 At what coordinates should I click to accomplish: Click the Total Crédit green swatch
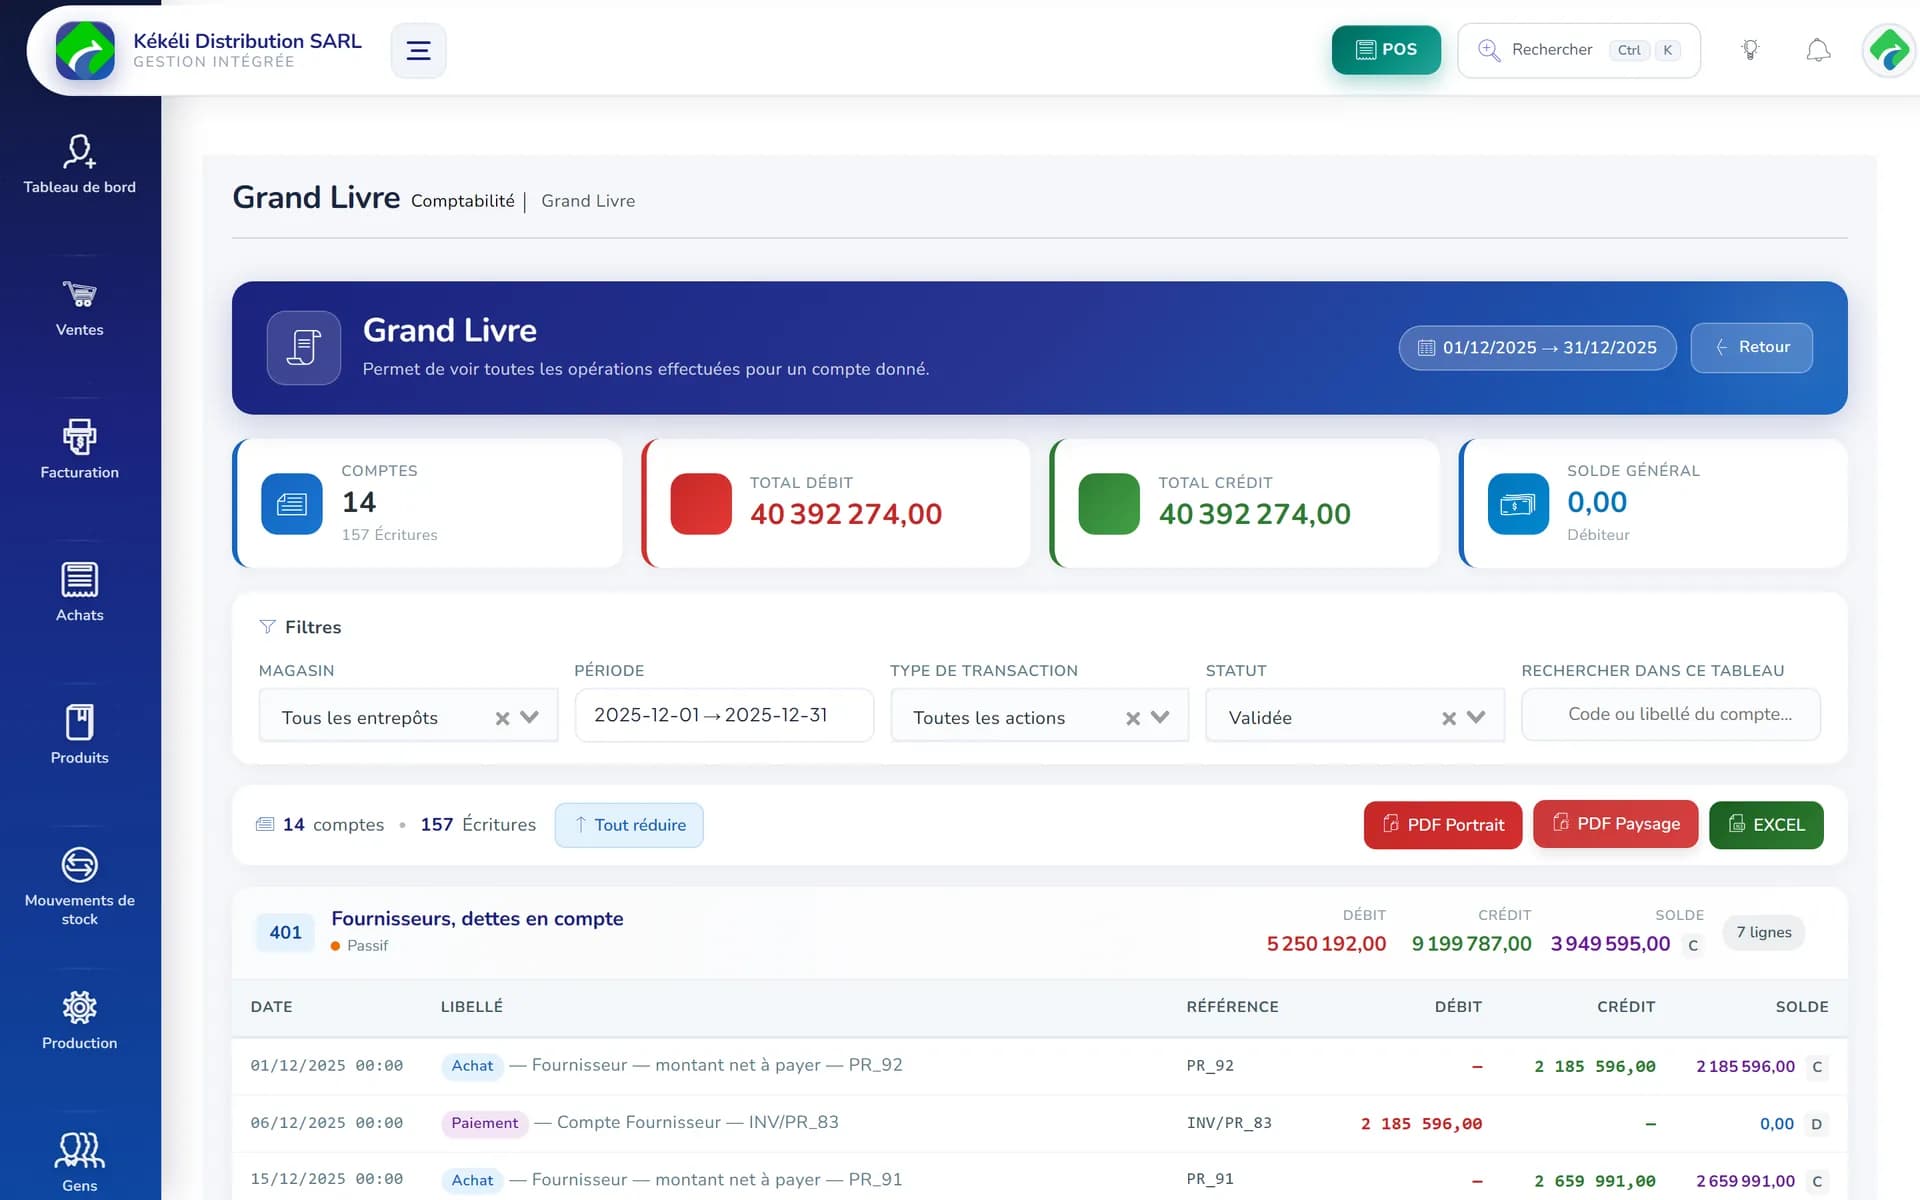(x=1109, y=504)
